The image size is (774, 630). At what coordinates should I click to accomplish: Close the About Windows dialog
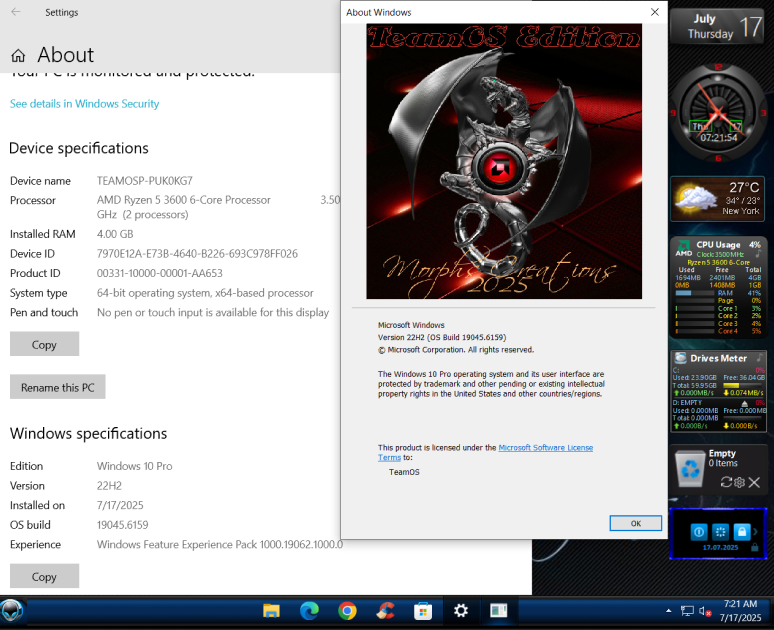tap(655, 12)
